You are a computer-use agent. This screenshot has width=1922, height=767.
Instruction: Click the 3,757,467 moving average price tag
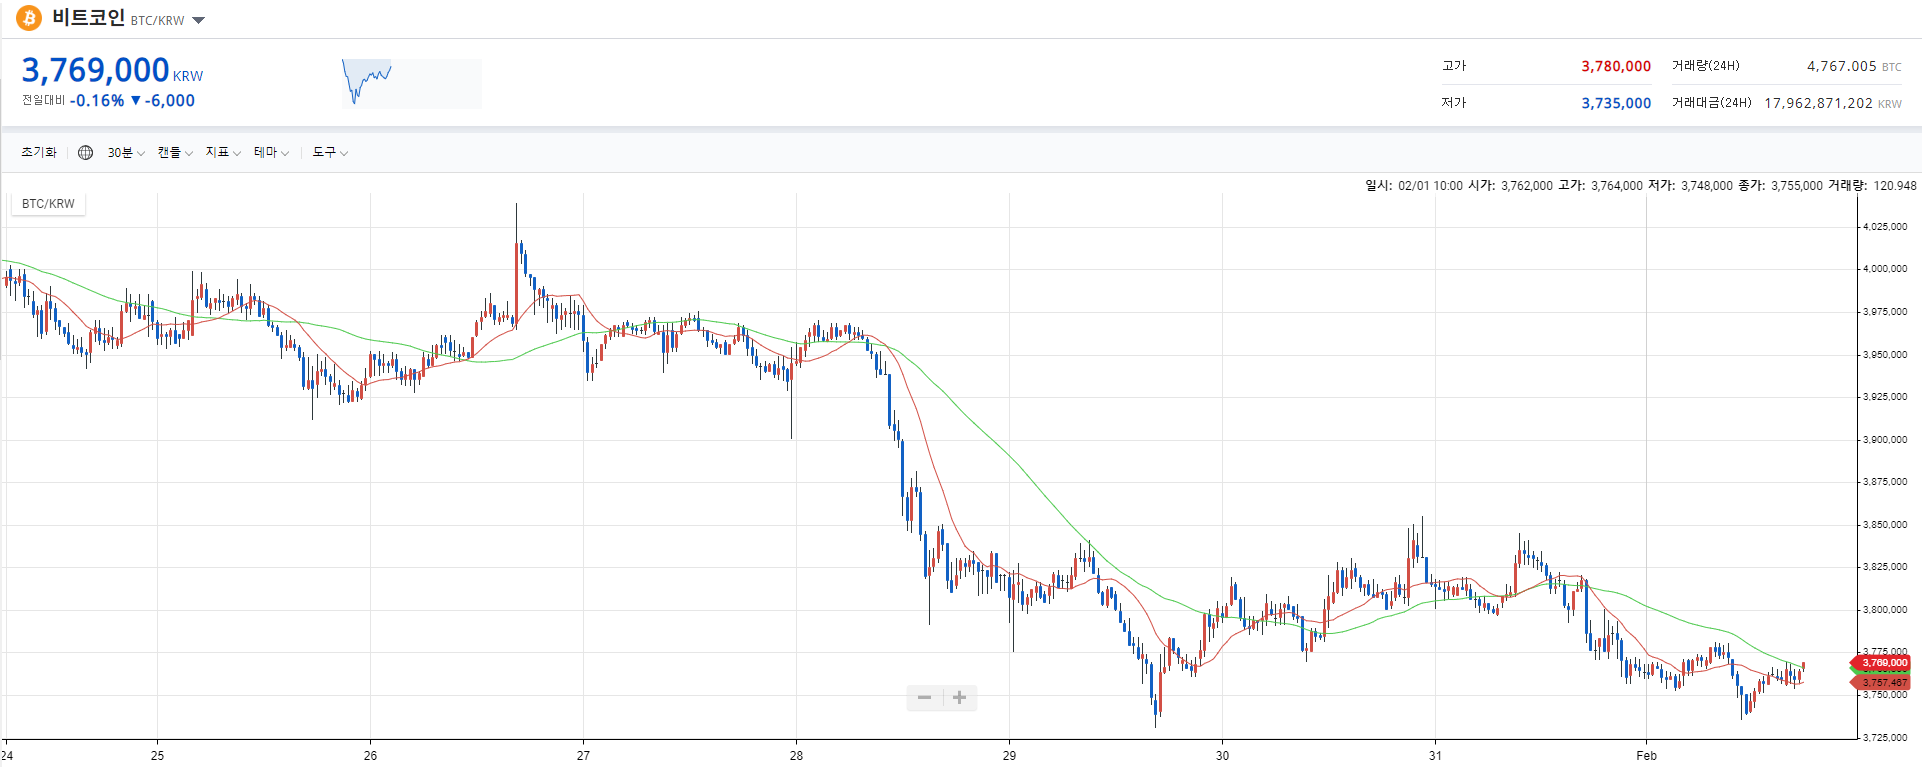click(x=1883, y=683)
